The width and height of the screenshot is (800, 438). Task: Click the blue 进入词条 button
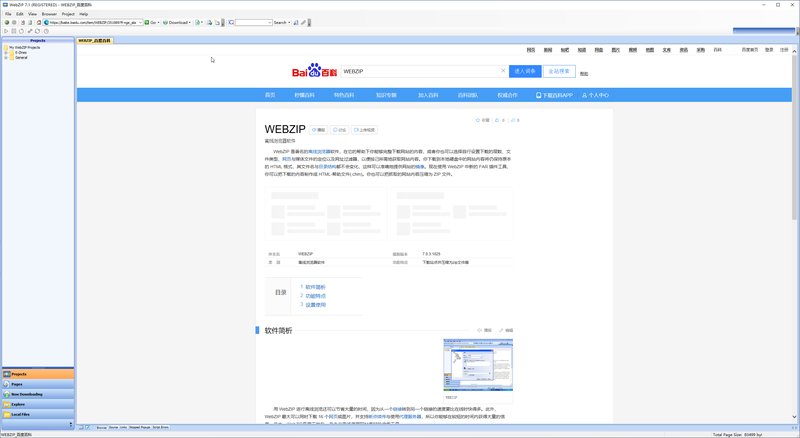tap(525, 71)
